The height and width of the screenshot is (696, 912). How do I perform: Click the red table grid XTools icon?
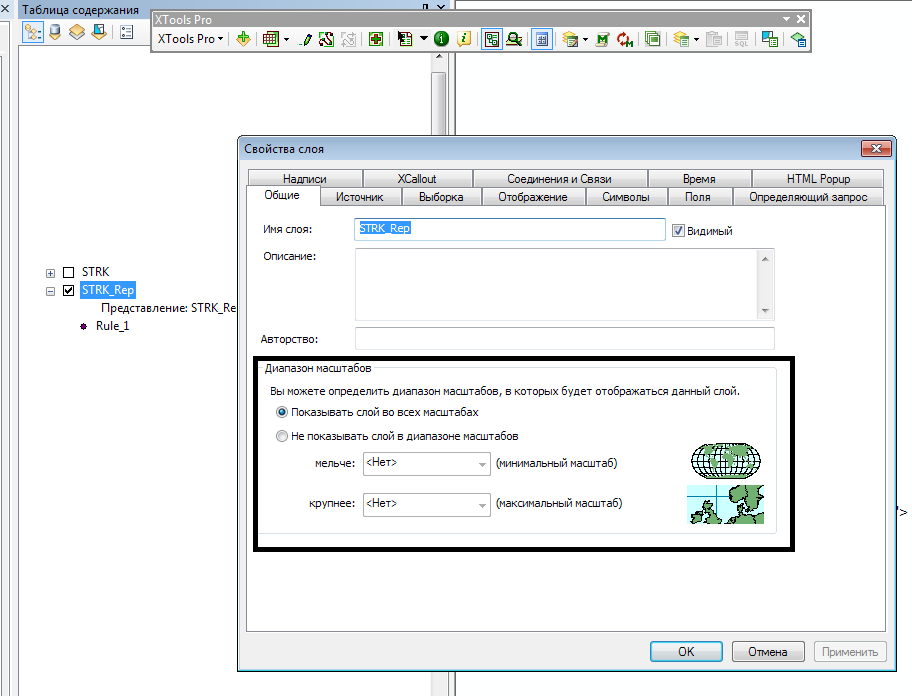(x=270, y=39)
